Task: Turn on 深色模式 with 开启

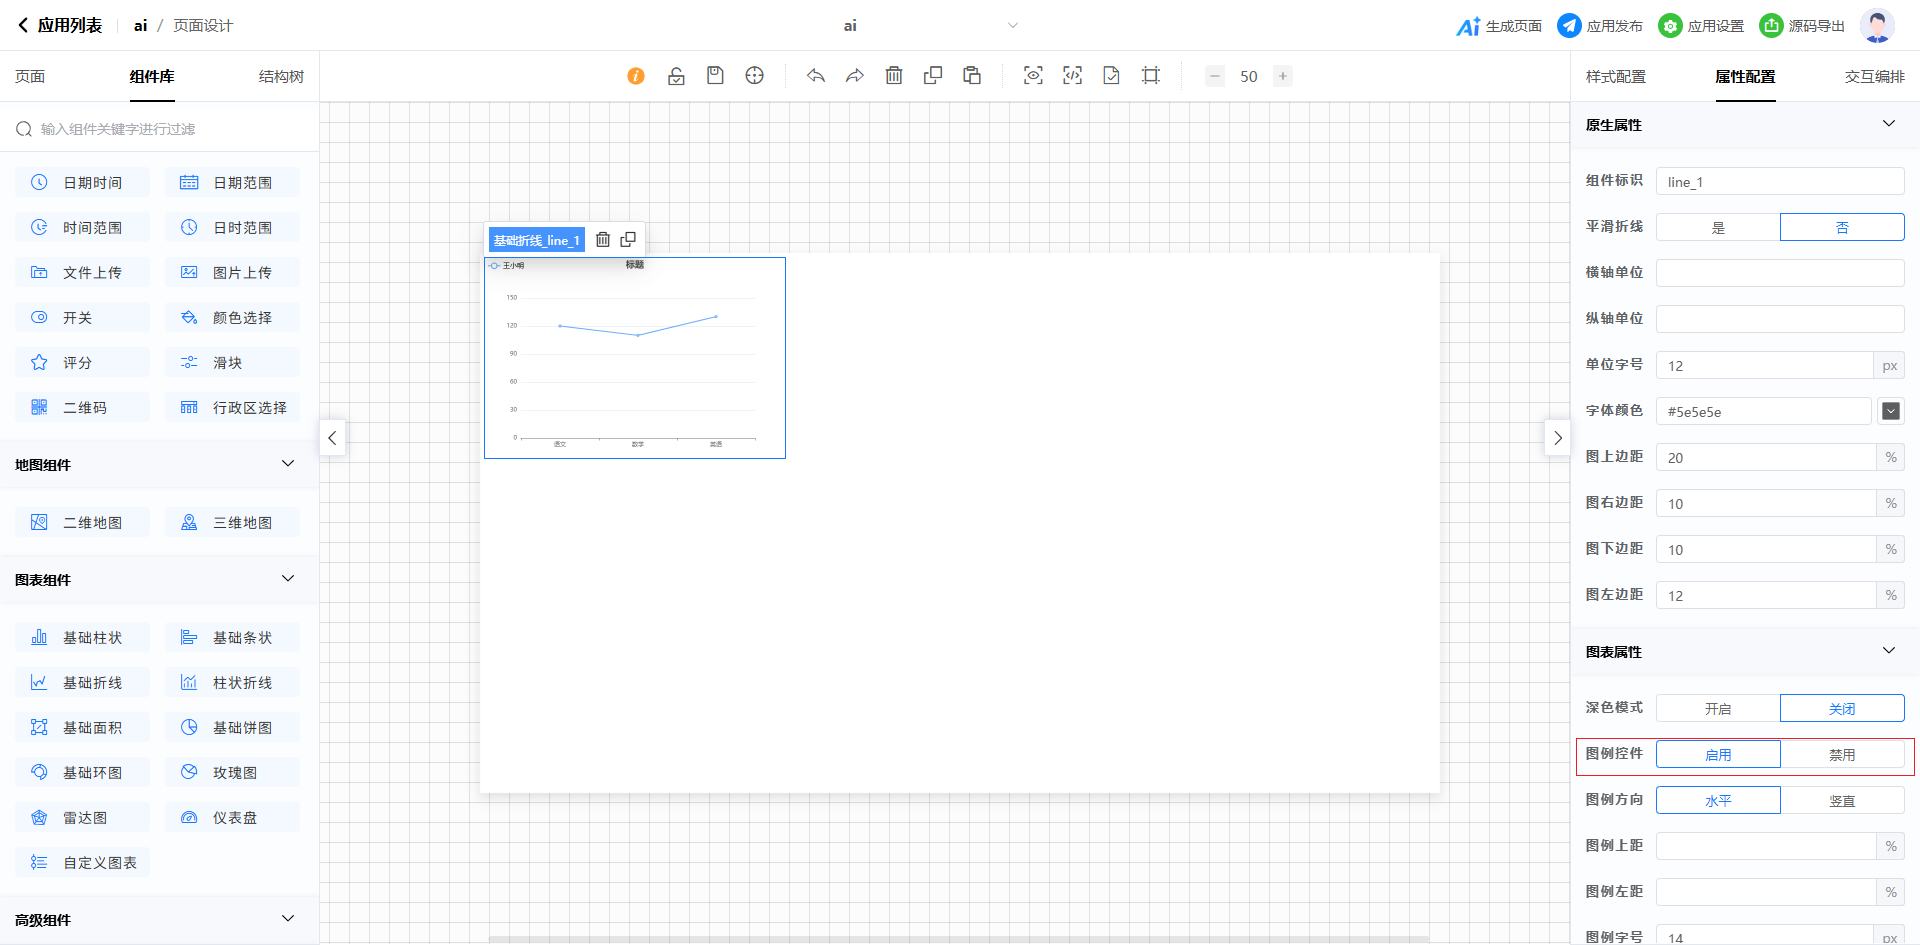Action: point(1718,708)
